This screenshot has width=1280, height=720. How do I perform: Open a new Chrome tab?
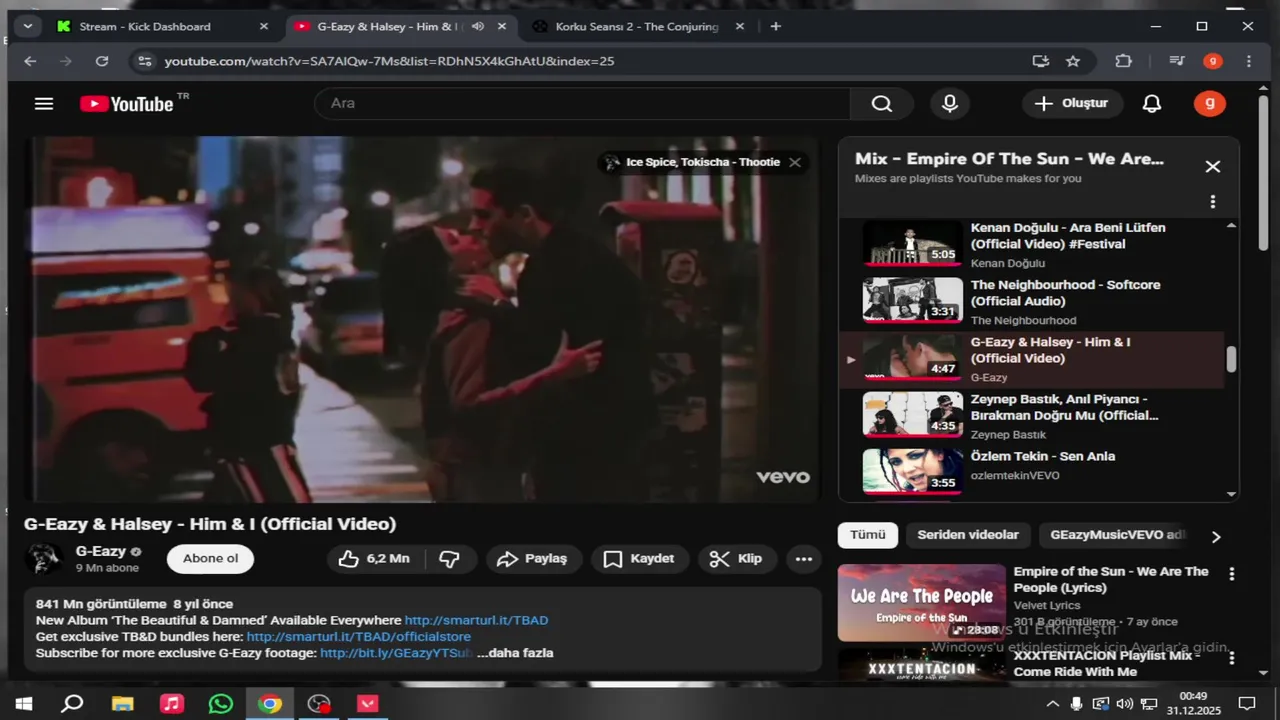[x=775, y=26]
